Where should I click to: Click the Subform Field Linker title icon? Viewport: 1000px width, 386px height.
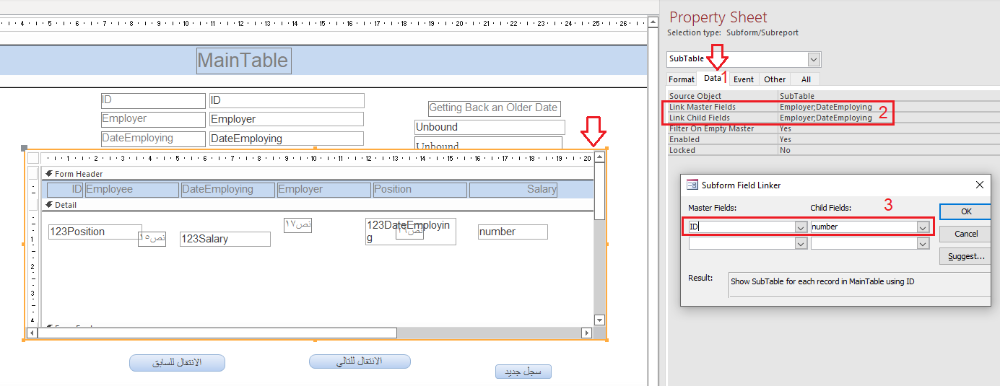691,185
